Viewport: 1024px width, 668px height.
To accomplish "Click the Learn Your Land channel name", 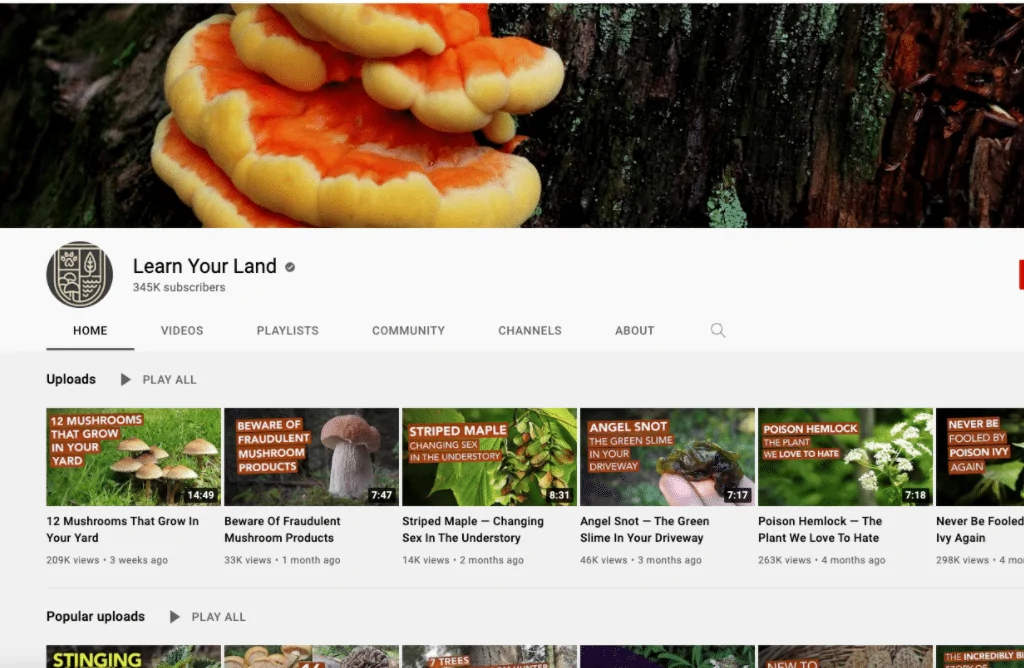I will coord(204,266).
